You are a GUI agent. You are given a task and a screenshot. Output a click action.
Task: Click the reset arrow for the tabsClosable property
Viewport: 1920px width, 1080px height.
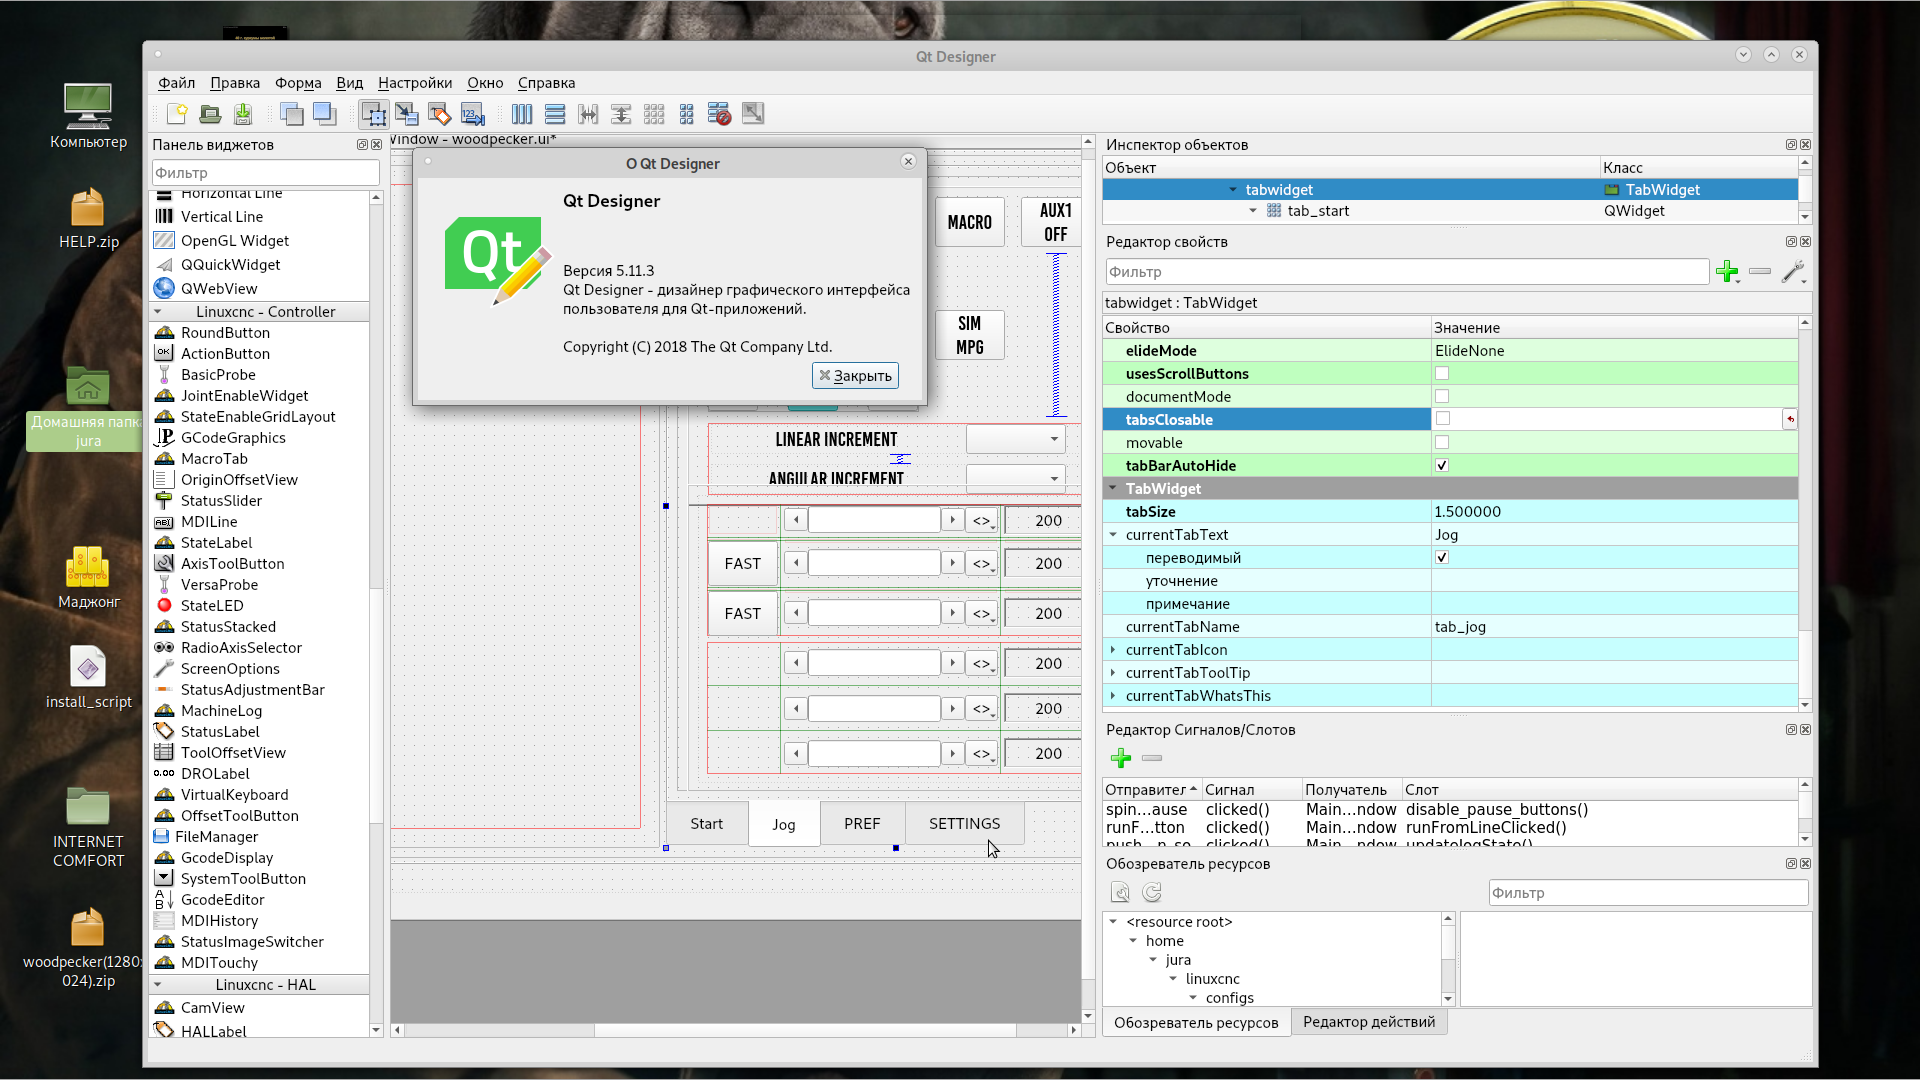(x=1790, y=419)
